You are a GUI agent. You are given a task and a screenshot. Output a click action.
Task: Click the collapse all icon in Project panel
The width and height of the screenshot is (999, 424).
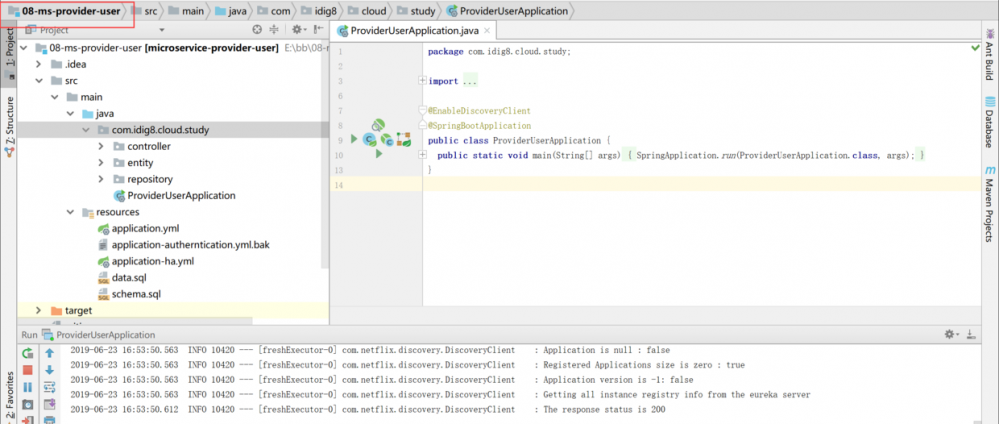275,30
